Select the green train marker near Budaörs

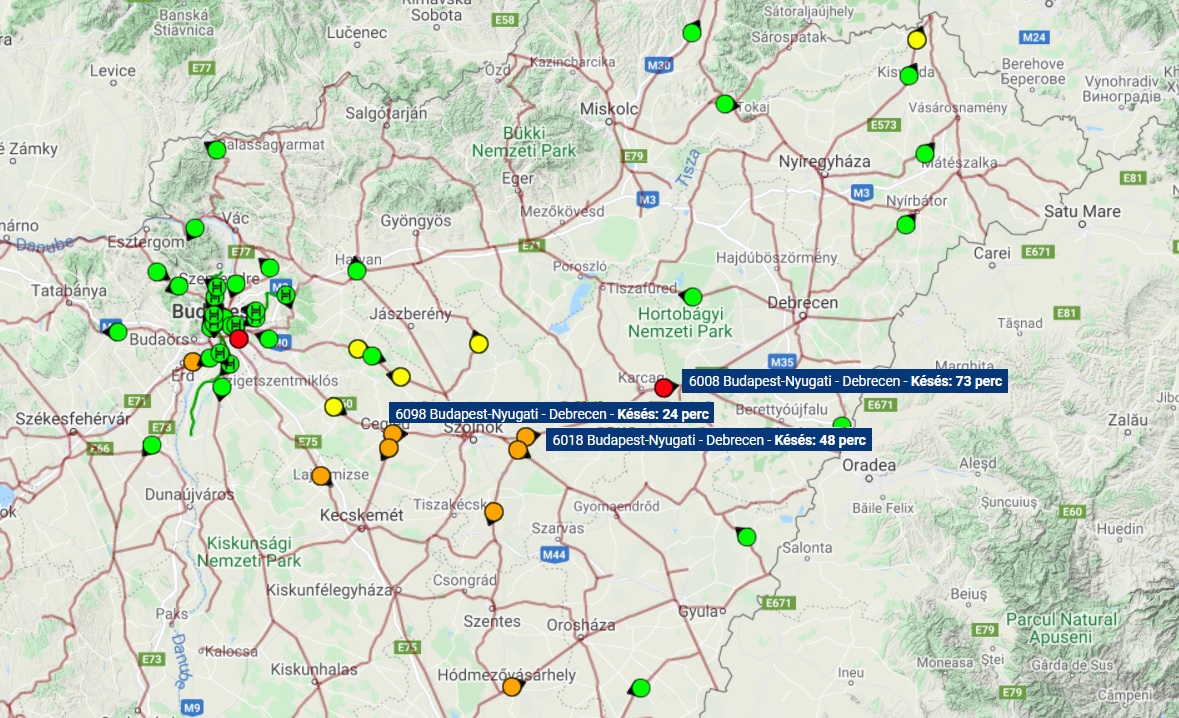point(118,332)
